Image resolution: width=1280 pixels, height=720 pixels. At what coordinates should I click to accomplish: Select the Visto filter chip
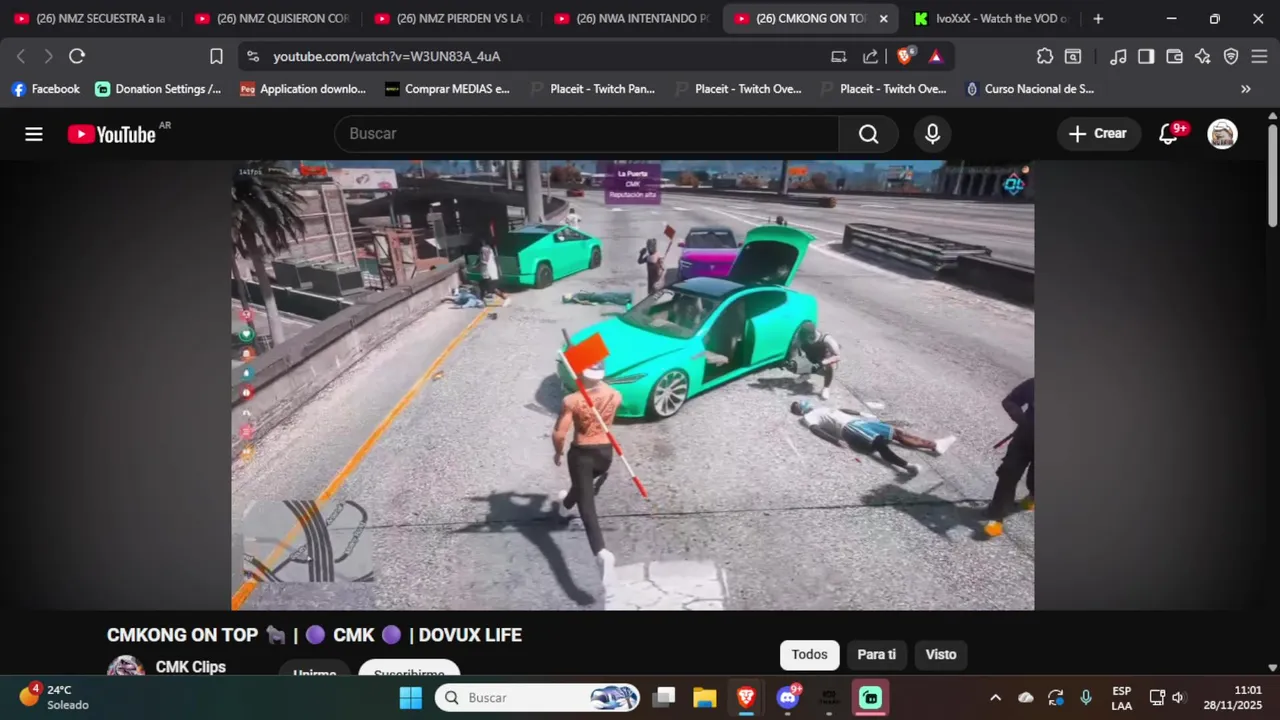point(940,655)
